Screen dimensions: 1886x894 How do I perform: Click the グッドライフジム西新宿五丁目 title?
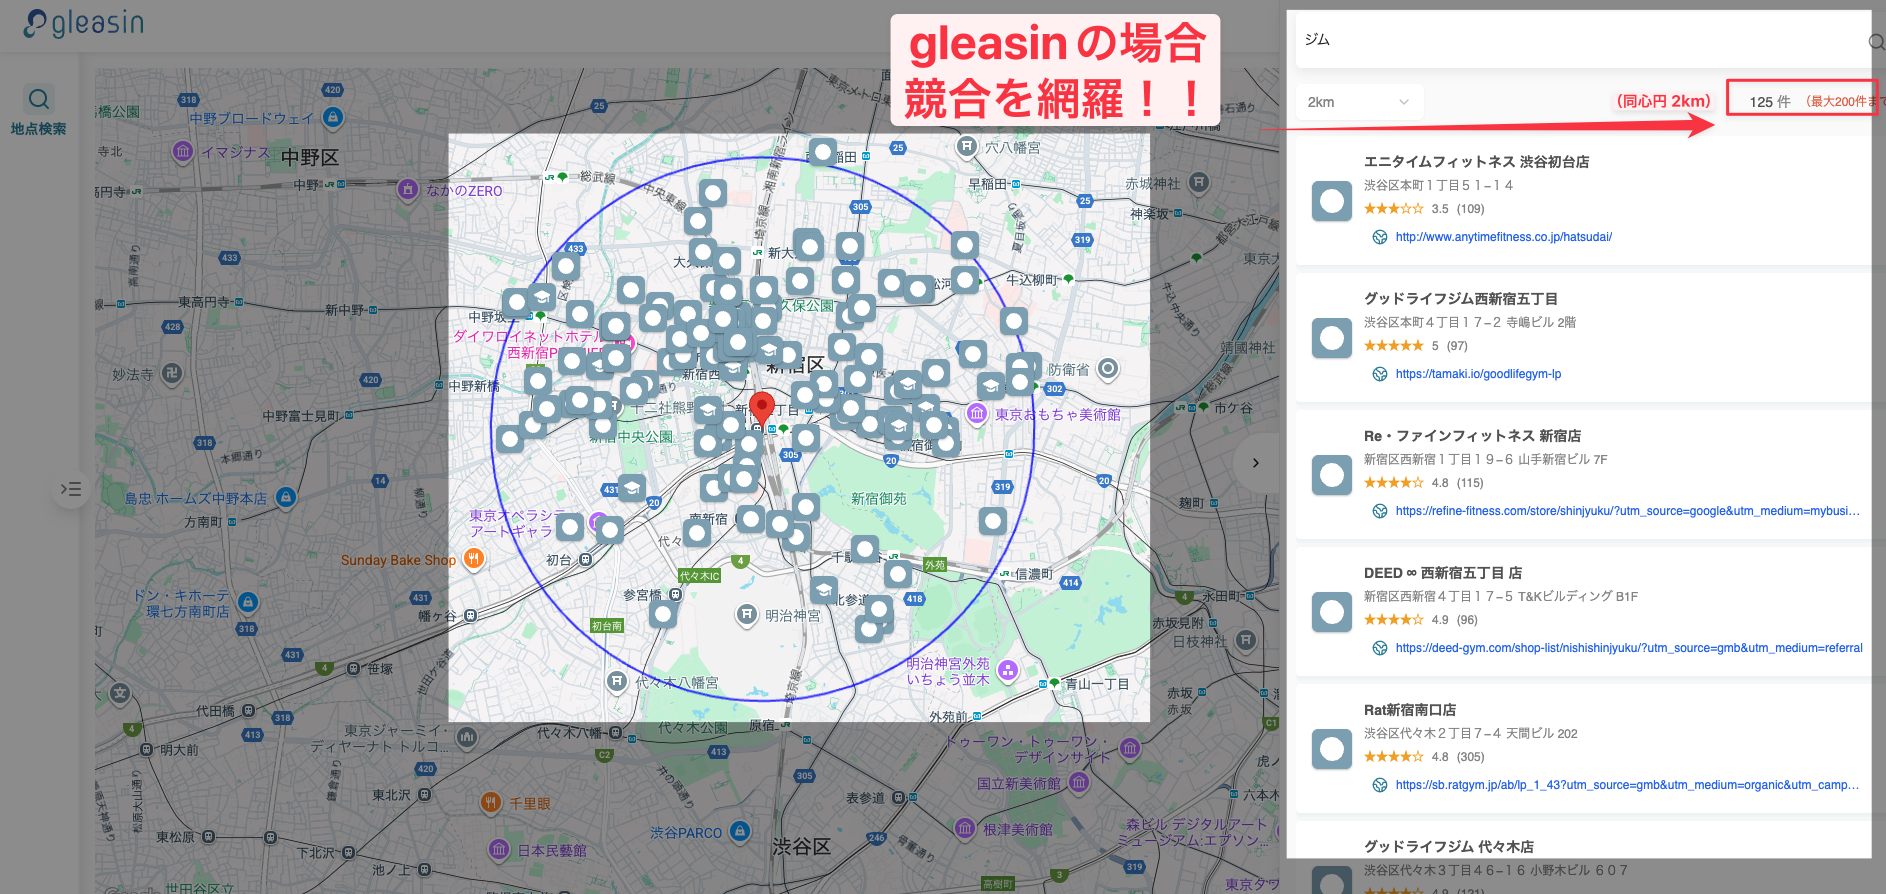click(x=1460, y=299)
